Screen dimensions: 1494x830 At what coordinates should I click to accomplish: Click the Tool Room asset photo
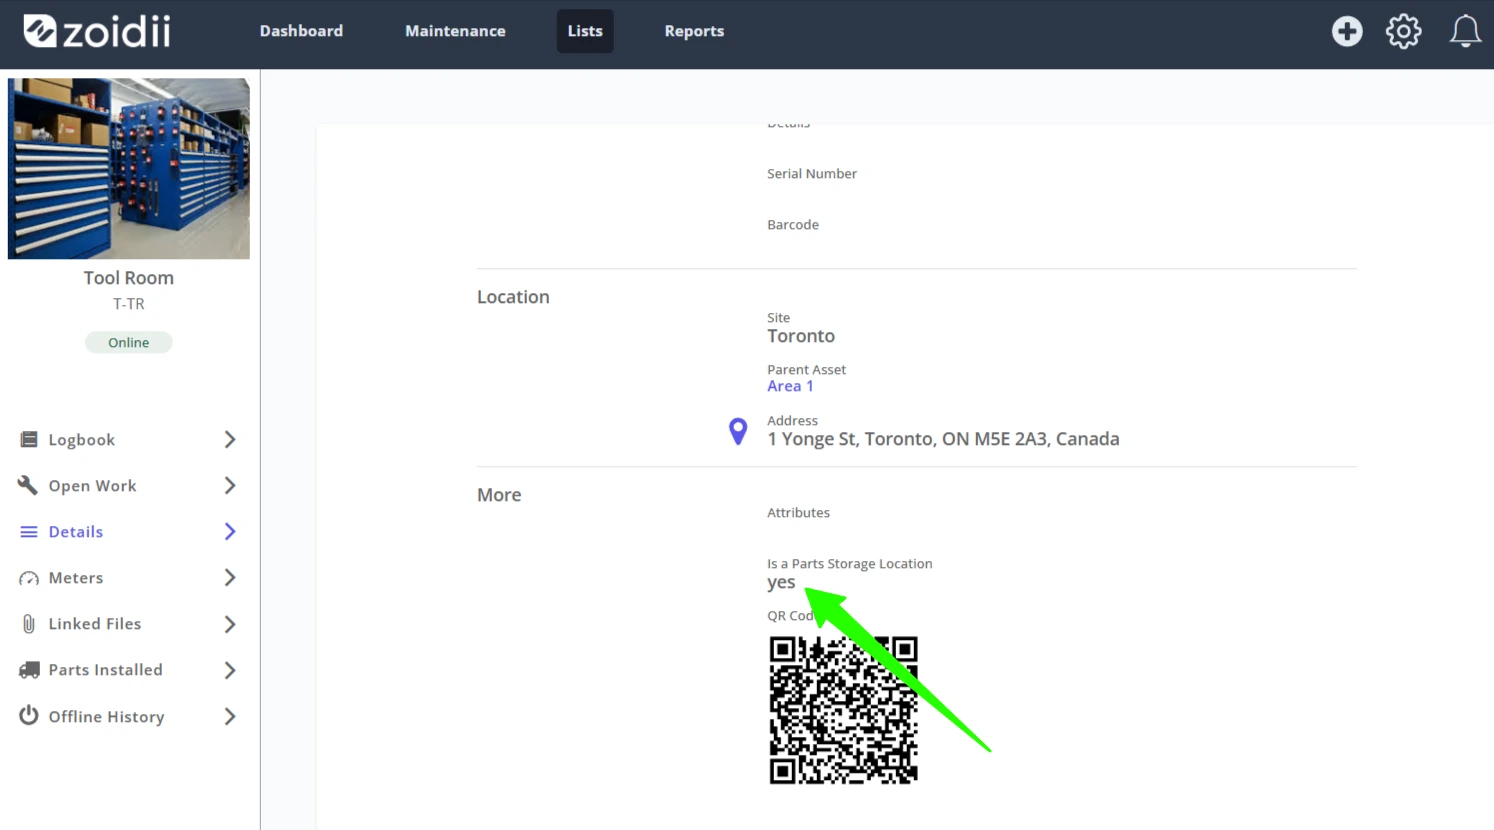click(x=129, y=169)
